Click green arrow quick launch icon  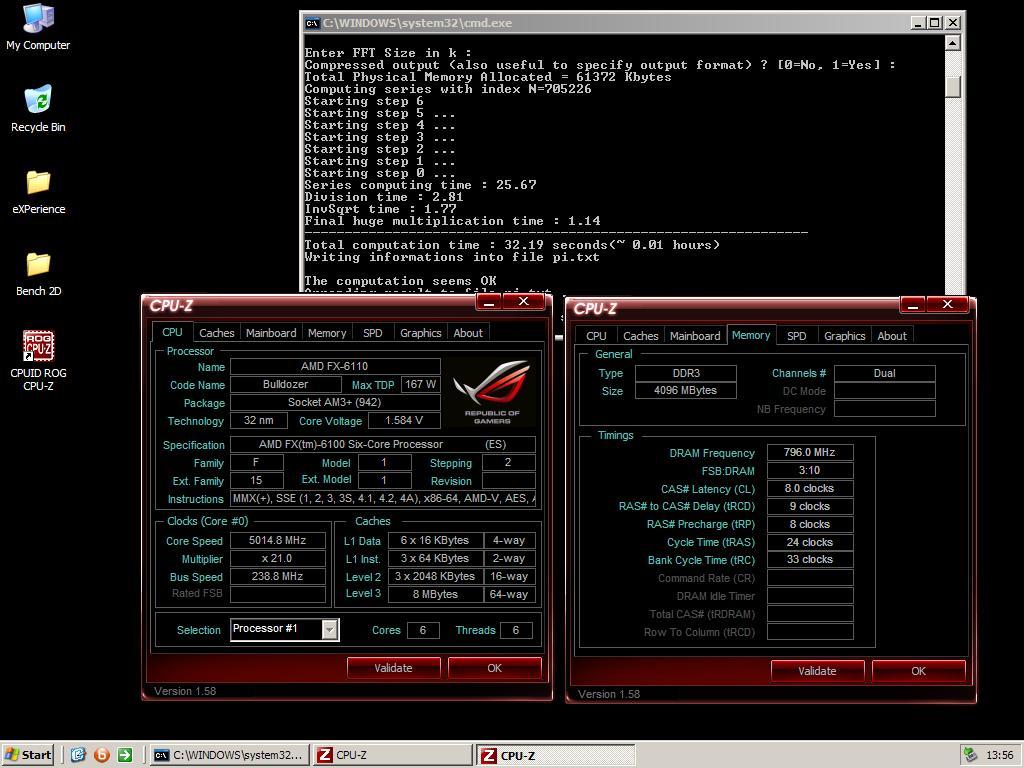[125, 755]
